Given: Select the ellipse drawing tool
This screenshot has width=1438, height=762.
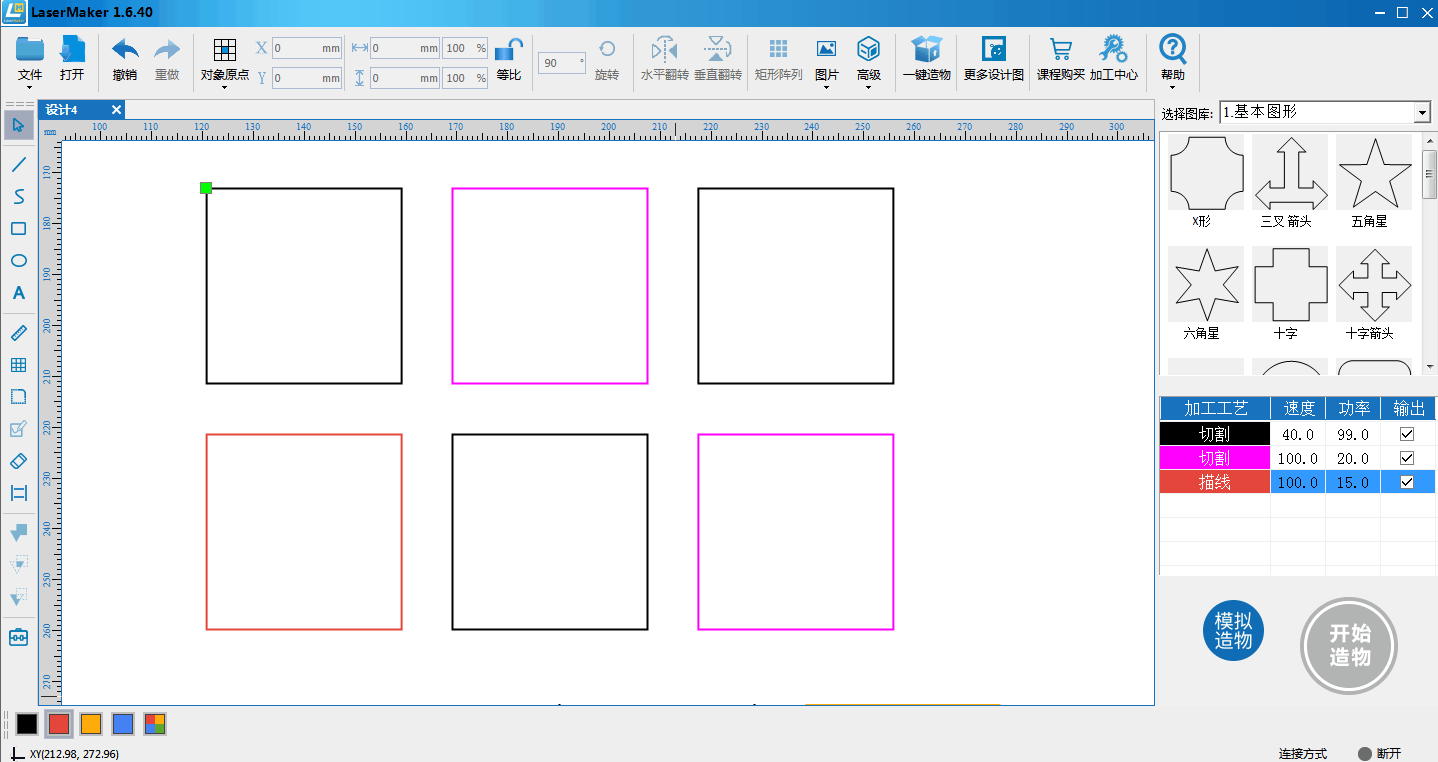Looking at the screenshot, I should [x=18, y=261].
